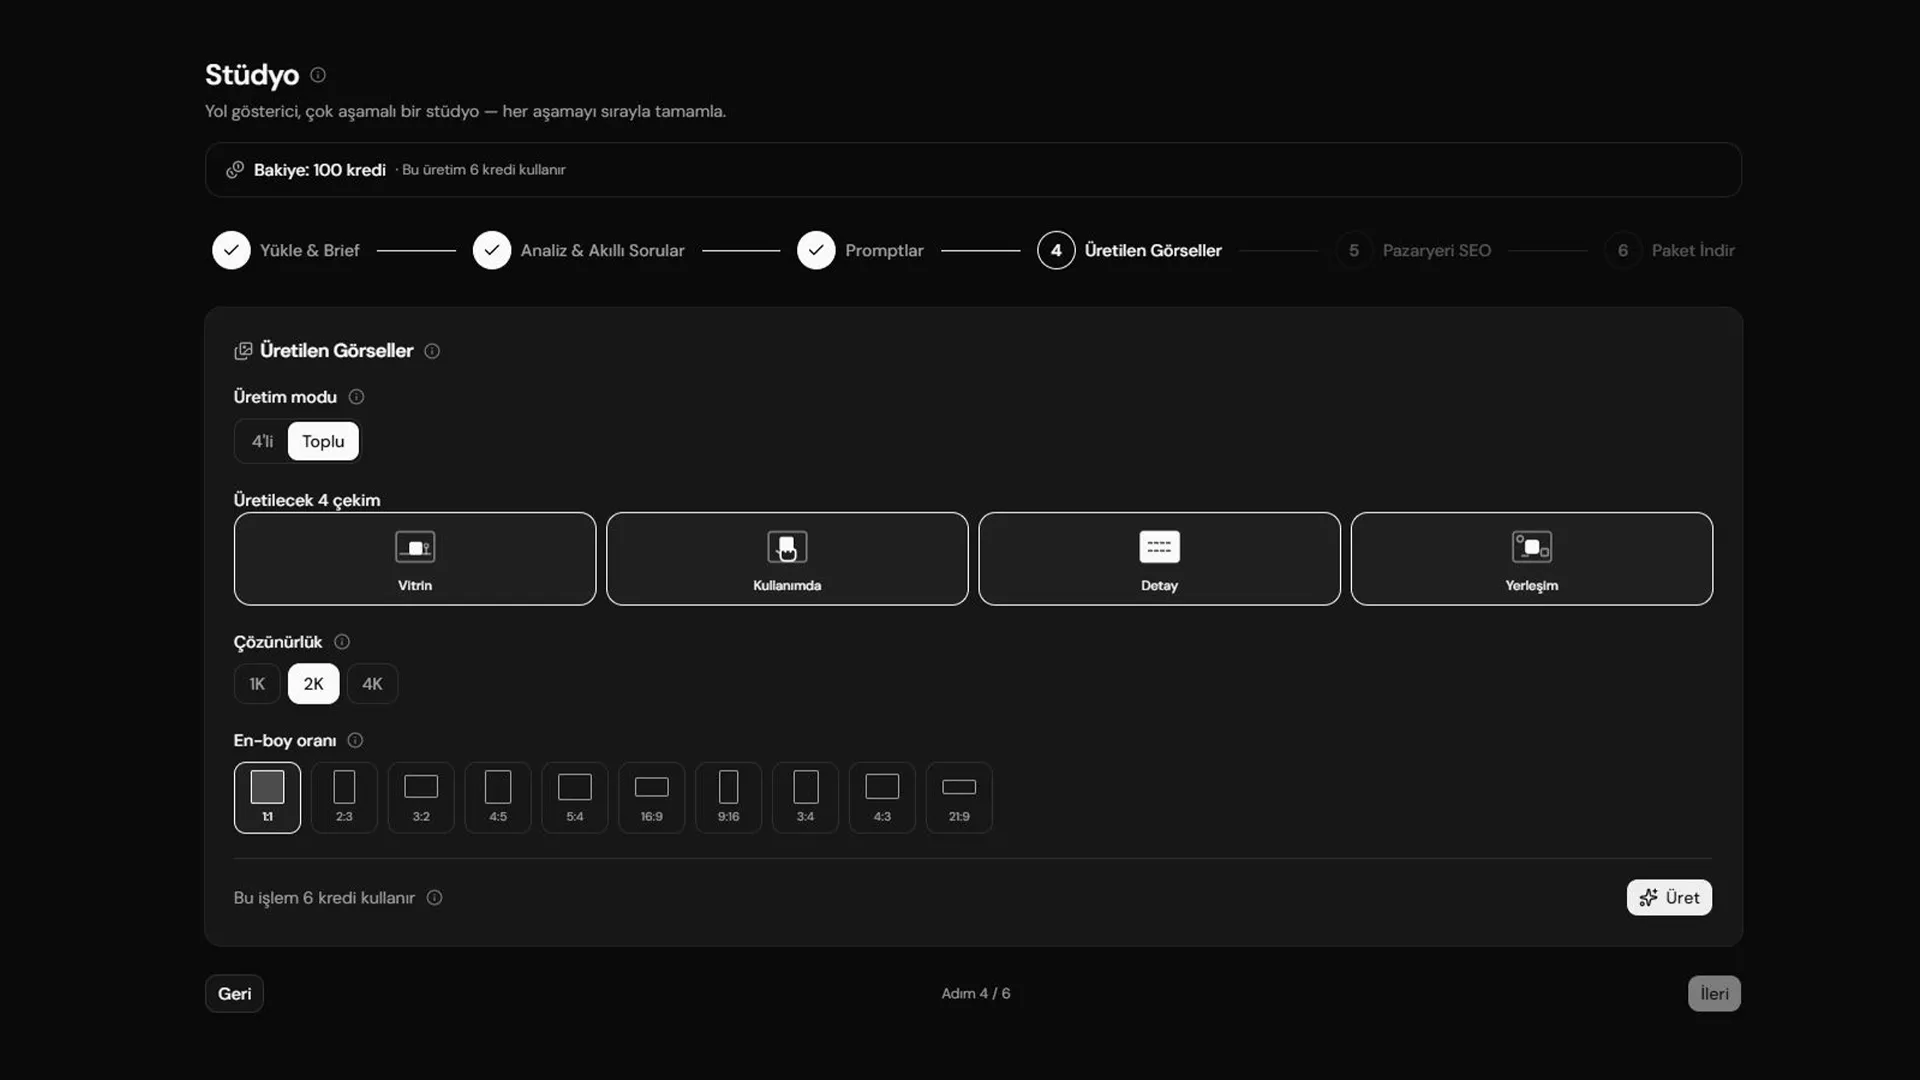Screen dimensions: 1920x1080
Task: Click the Kullanımda shot icon
Action: 787,547
